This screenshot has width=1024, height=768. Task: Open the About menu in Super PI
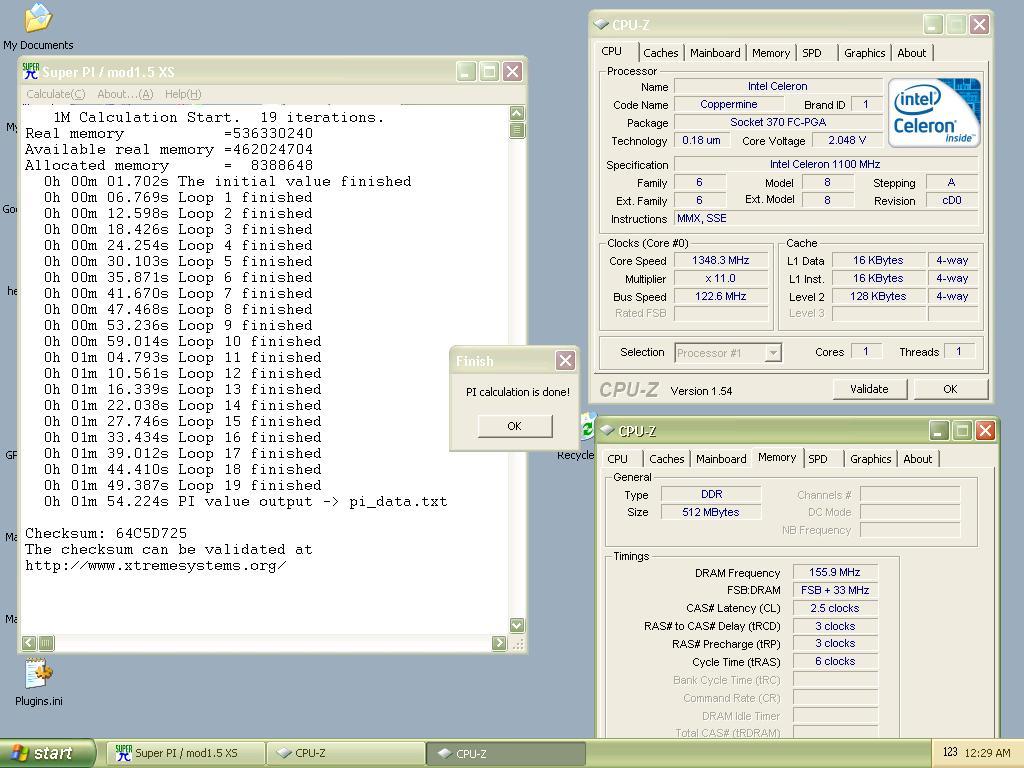click(x=125, y=94)
